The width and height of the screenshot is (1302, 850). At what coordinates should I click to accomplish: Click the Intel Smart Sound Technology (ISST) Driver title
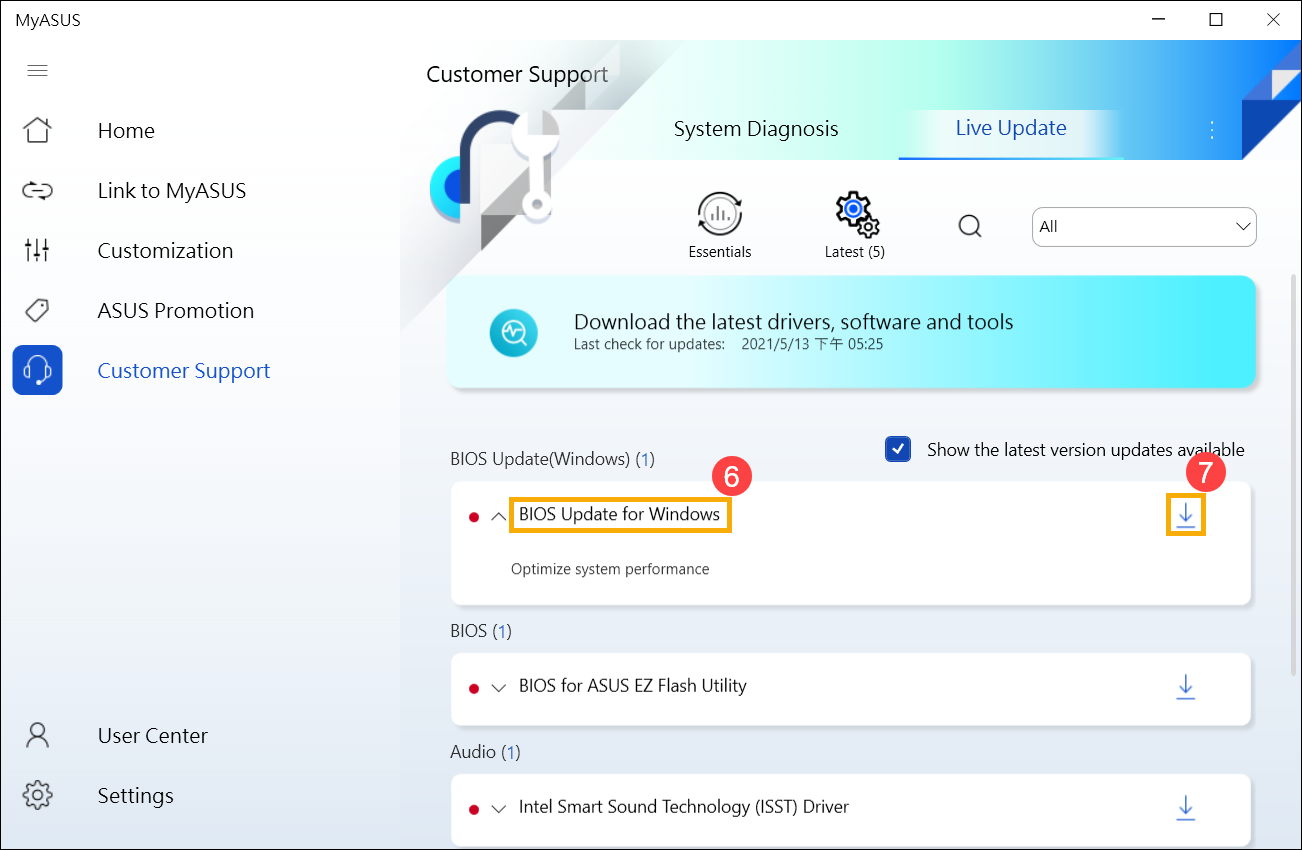684,807
